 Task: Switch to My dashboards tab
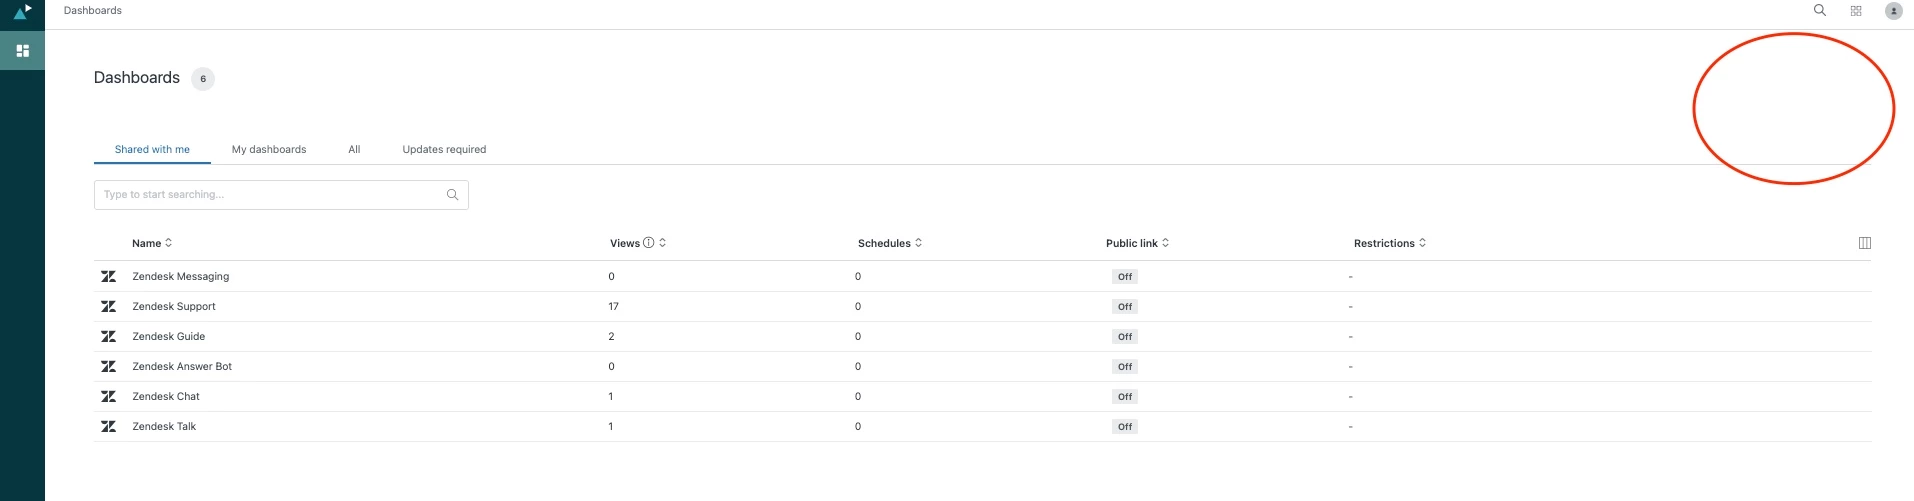pyautogui.click(x=269, y=149)
